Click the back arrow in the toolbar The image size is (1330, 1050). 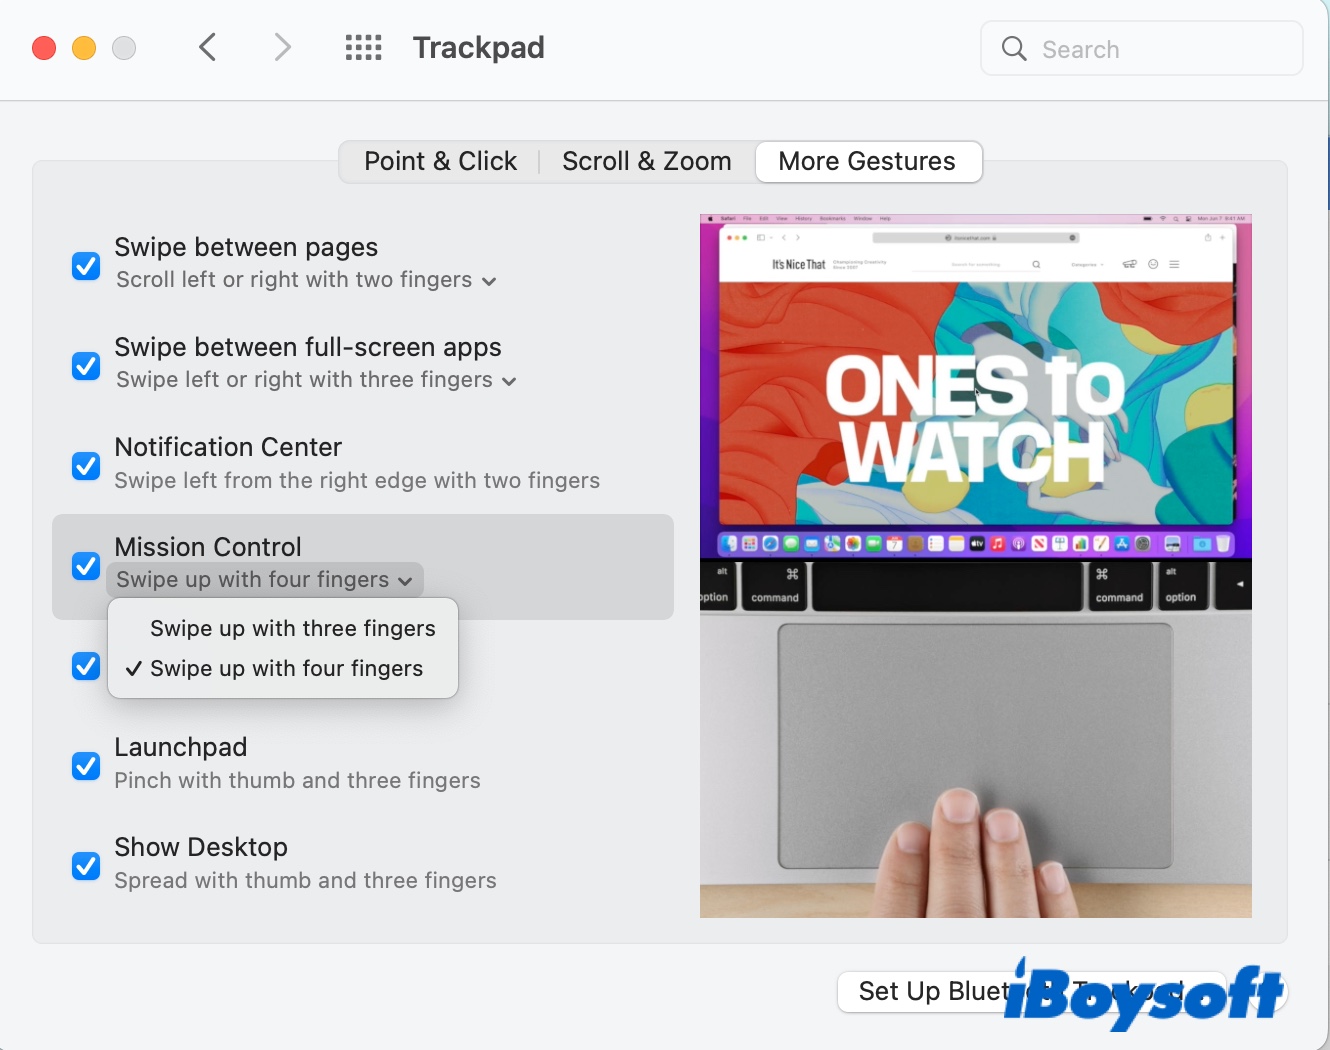(207, 47)
